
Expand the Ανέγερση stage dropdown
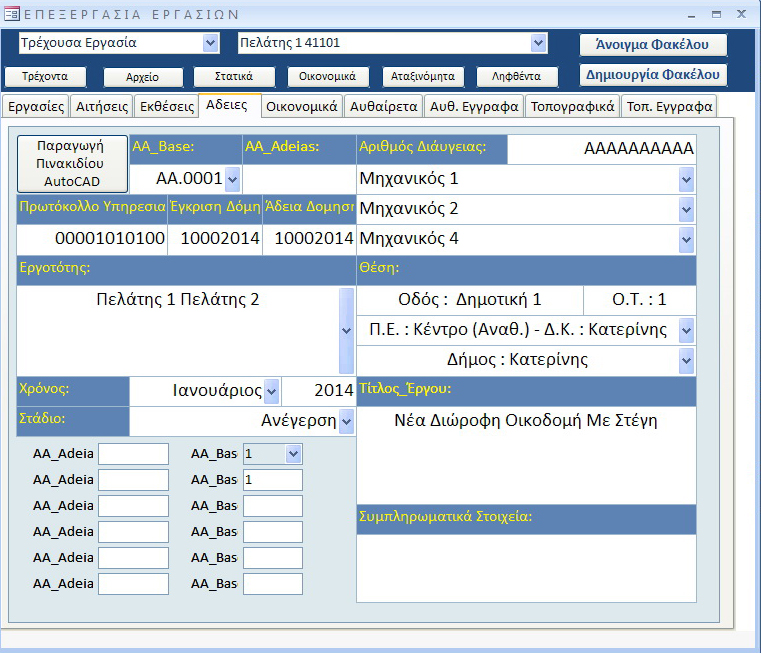point(346,421)
